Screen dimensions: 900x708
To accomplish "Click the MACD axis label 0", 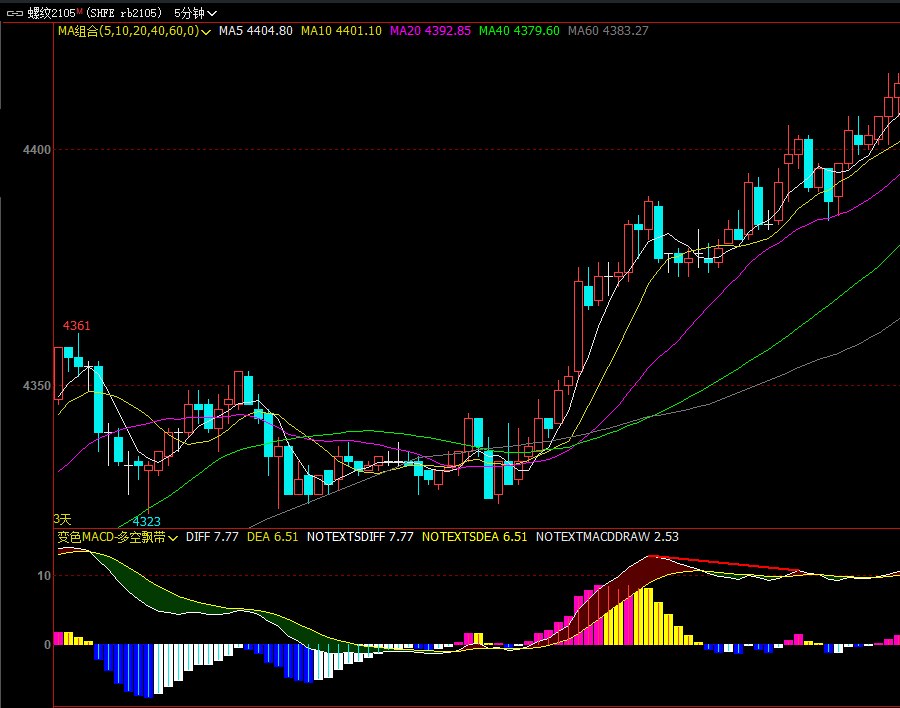I will click(x=48, y=645).
